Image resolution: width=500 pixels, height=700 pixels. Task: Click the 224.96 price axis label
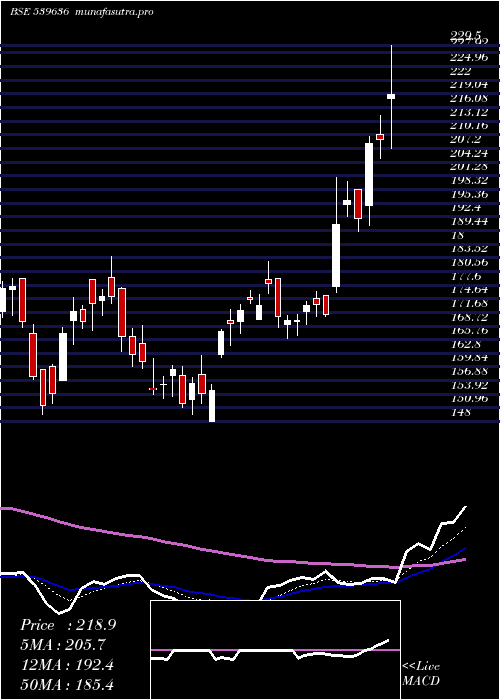coord(470,57)
